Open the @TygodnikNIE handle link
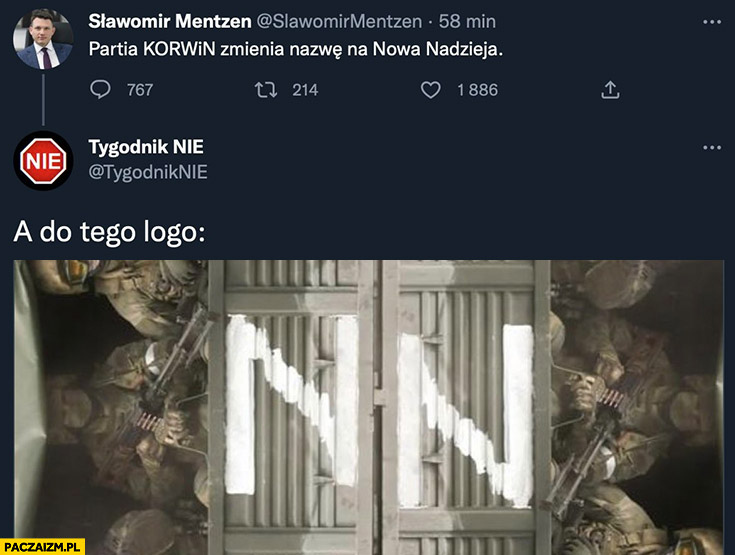 148,172
